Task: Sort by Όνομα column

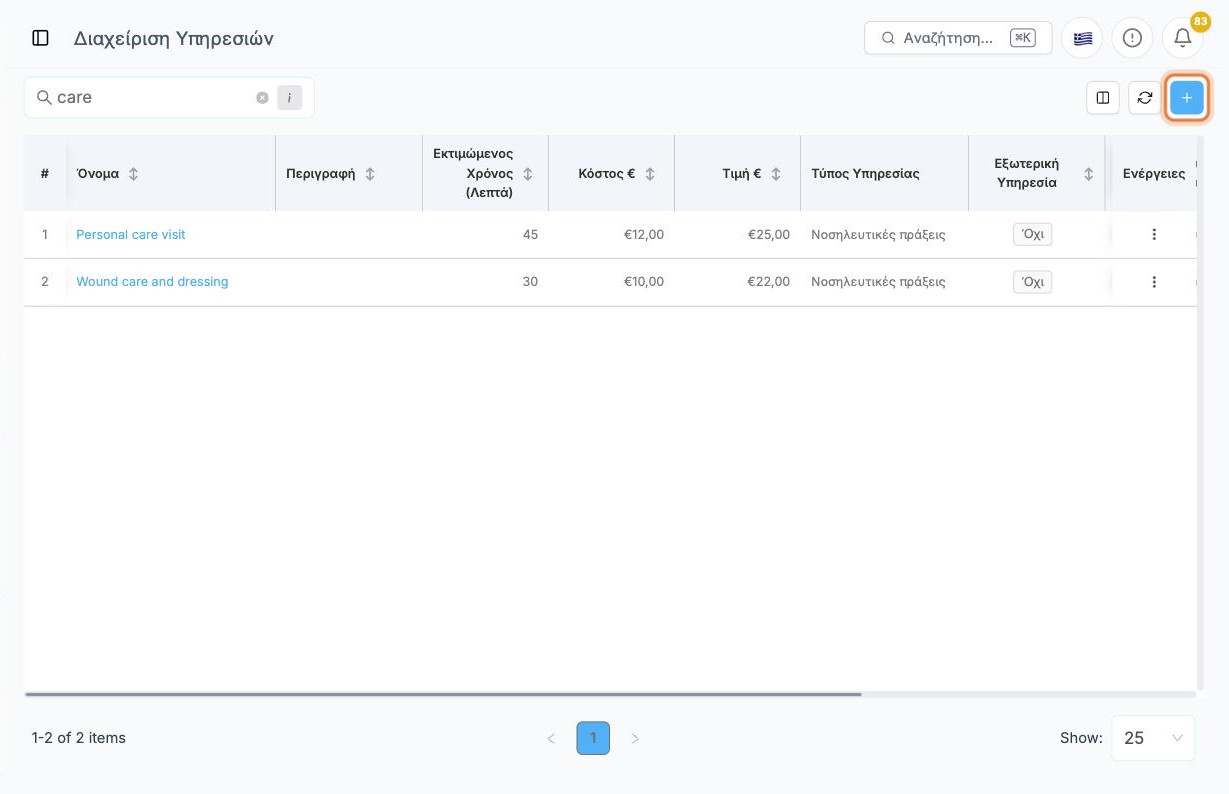Action: [x=134, y=174]
